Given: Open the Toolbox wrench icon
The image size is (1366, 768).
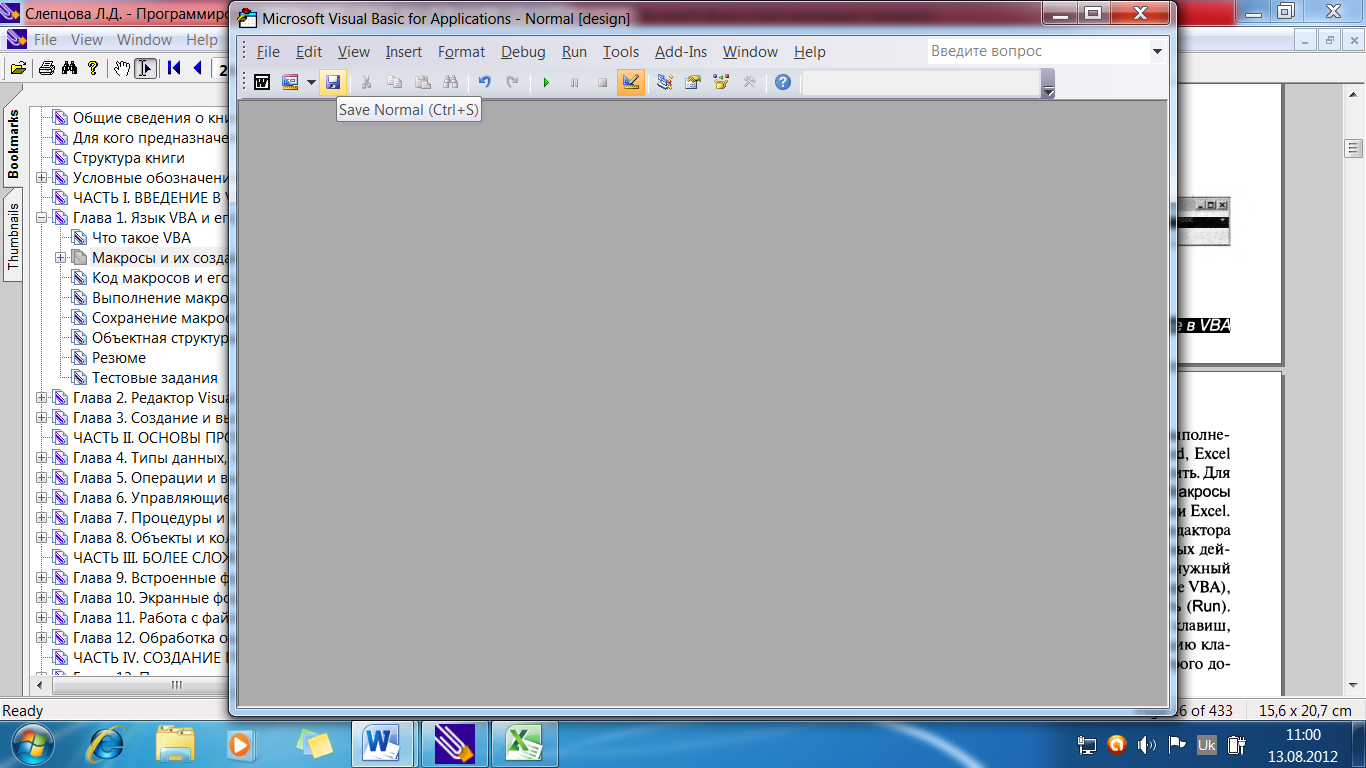Looking at the screenshot, I should coord(748,82).
